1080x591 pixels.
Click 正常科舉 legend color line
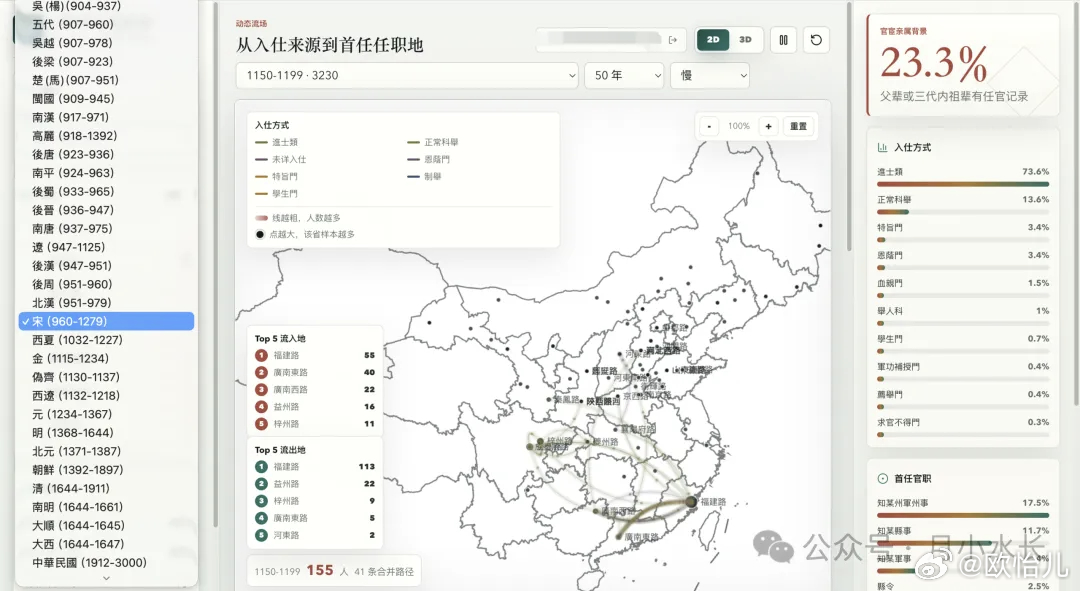coord(413,143)
